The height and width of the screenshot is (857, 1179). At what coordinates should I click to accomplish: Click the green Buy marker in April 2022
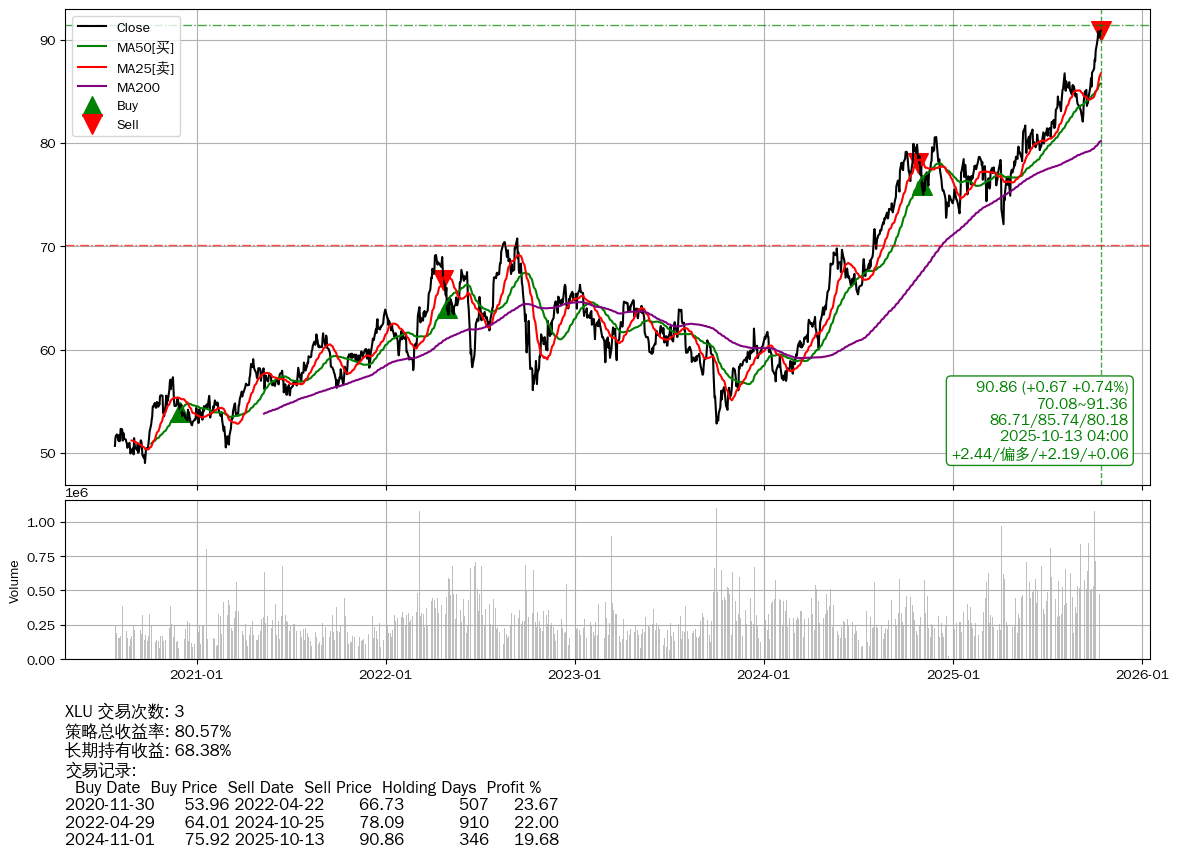tap(447, 308)
